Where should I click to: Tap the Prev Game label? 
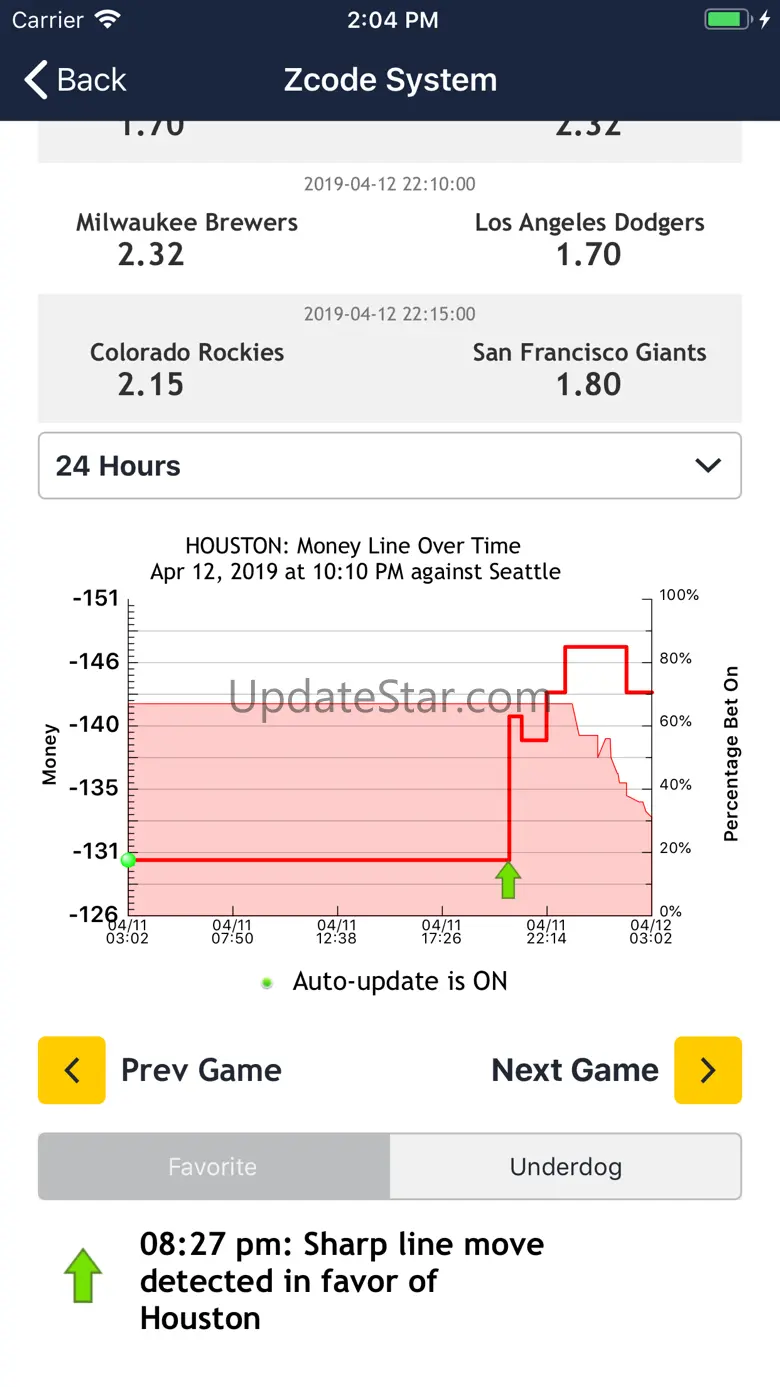pyautogui.click(x=201, y=1070)
